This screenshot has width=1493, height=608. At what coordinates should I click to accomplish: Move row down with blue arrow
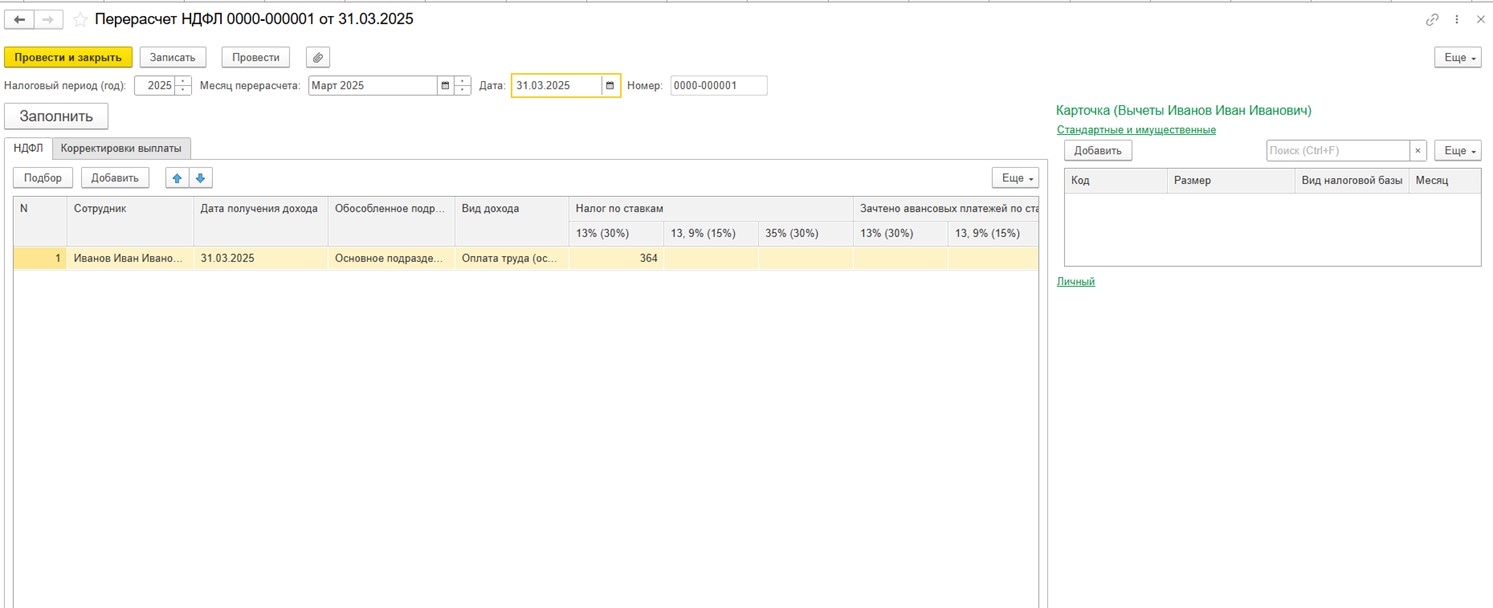[200, 178]
